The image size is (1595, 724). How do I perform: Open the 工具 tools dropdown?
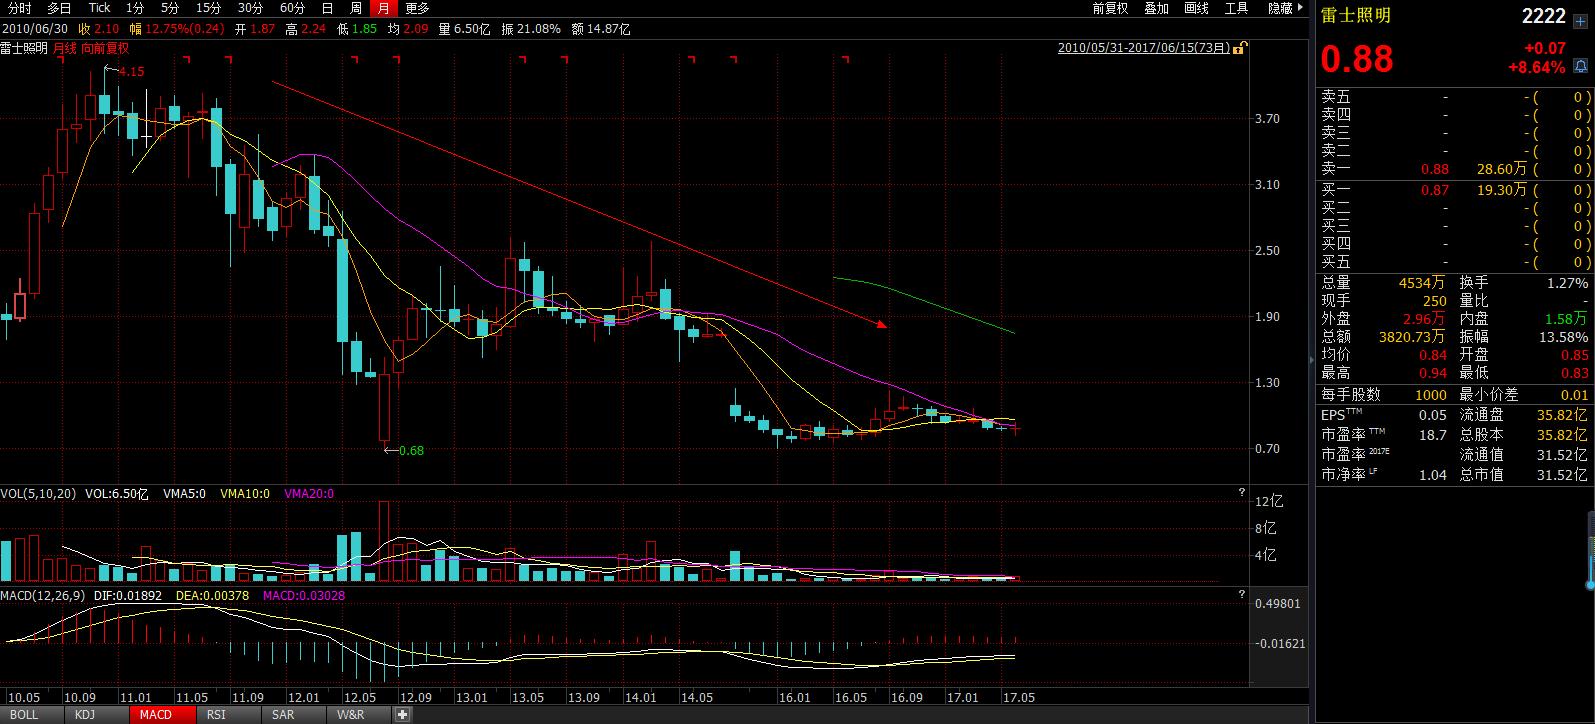1237,8
